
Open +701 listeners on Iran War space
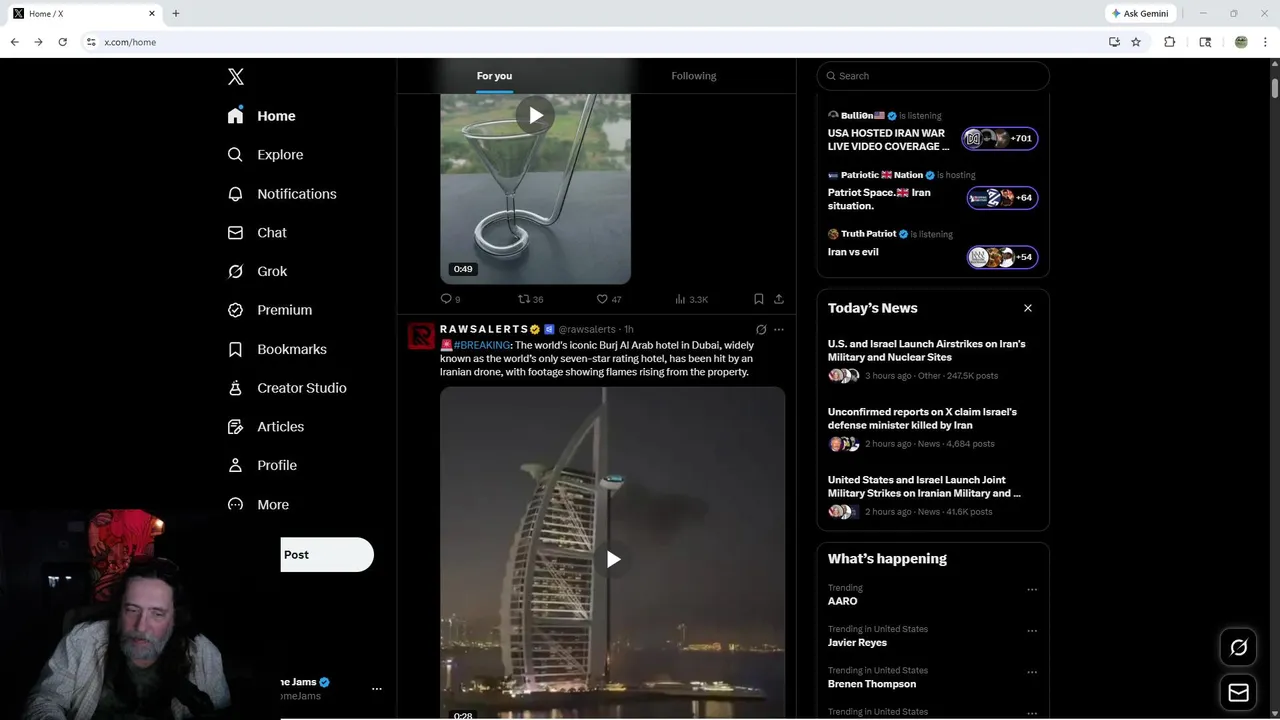click(x=1000, y=139)
